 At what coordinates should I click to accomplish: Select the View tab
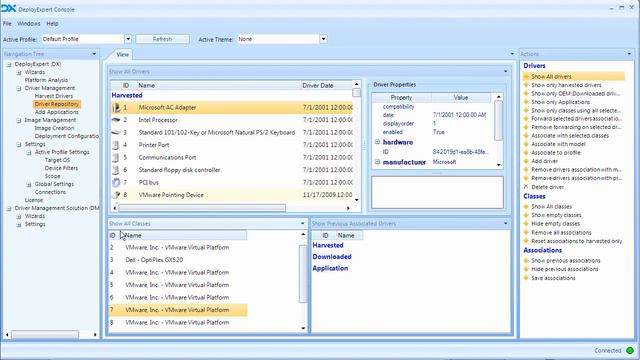[x=122, y=54]
